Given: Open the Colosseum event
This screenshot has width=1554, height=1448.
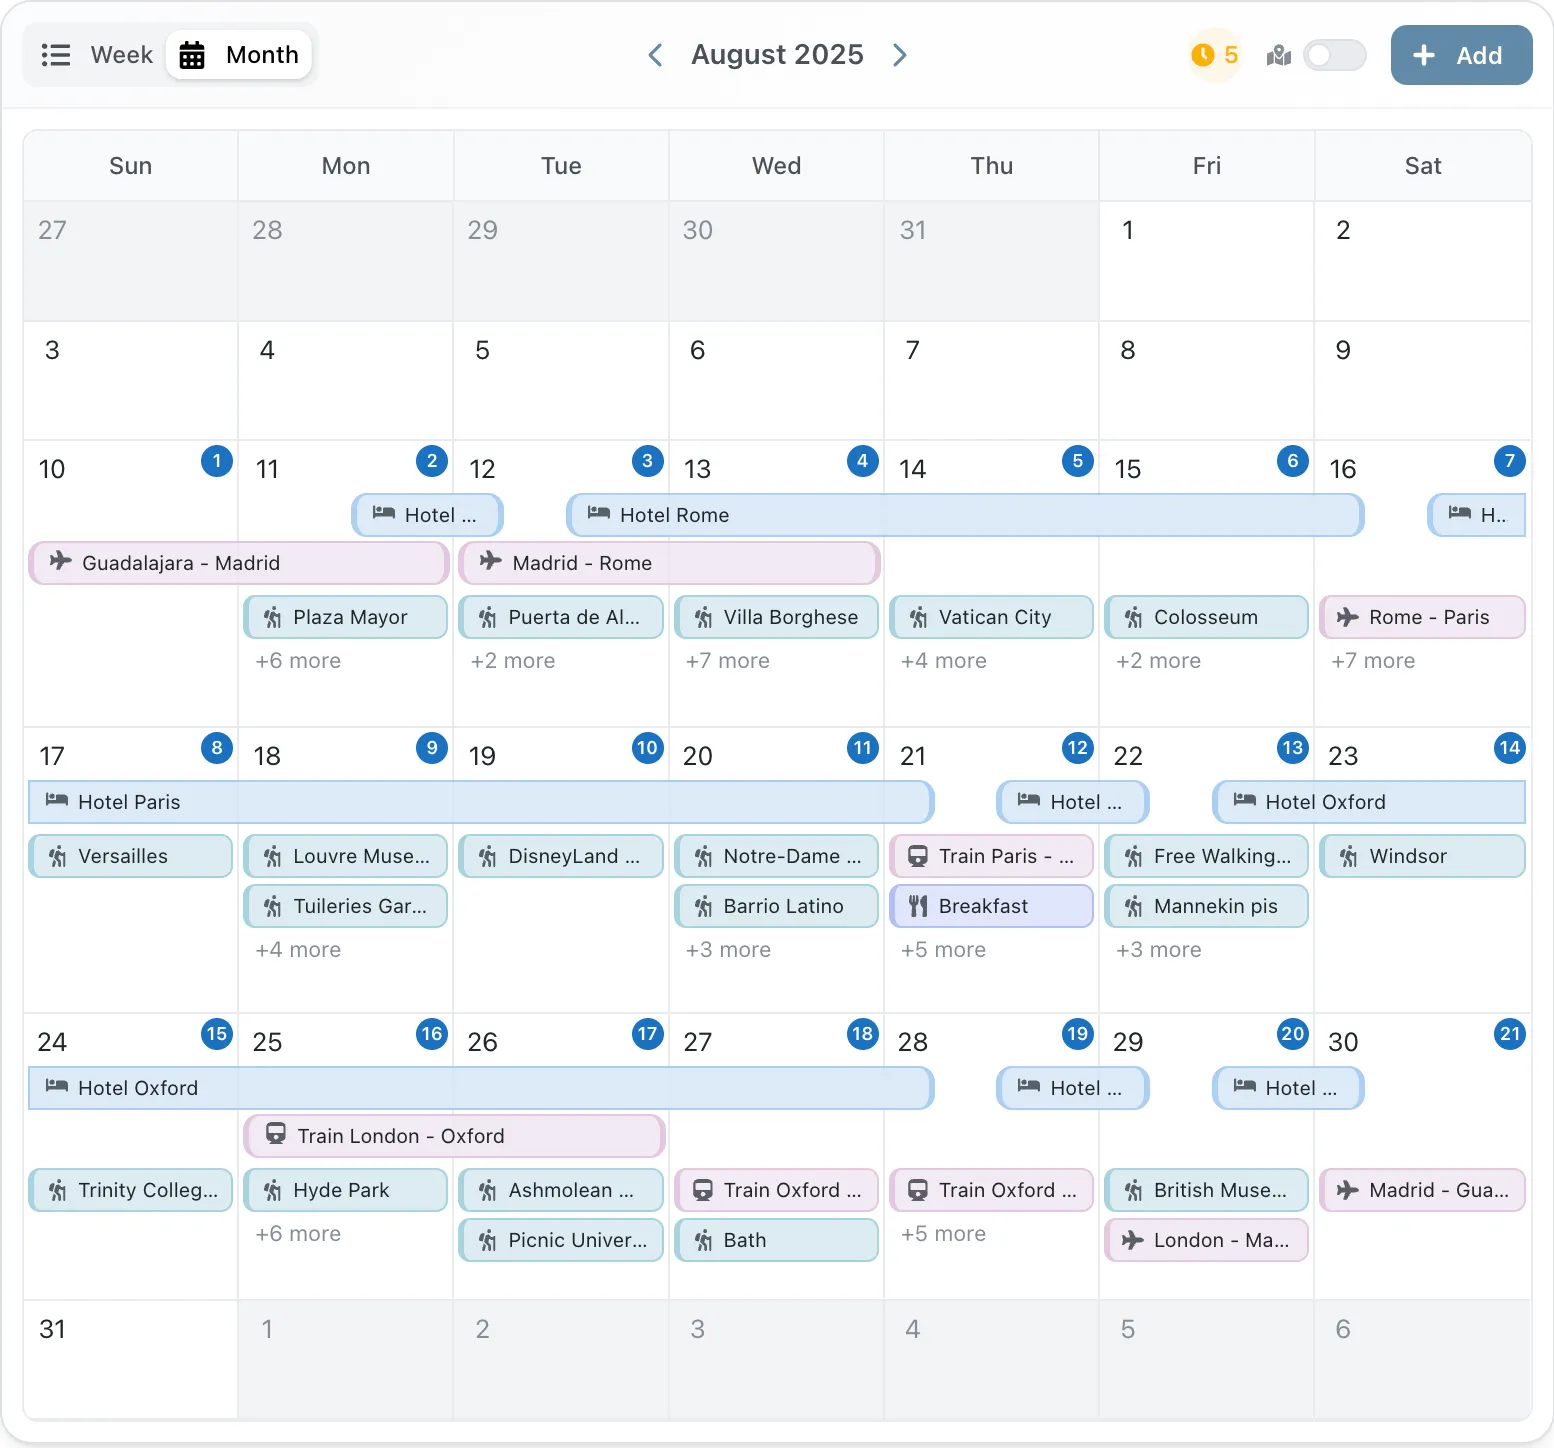Looking at the screenshot, I should [1206, 617].
